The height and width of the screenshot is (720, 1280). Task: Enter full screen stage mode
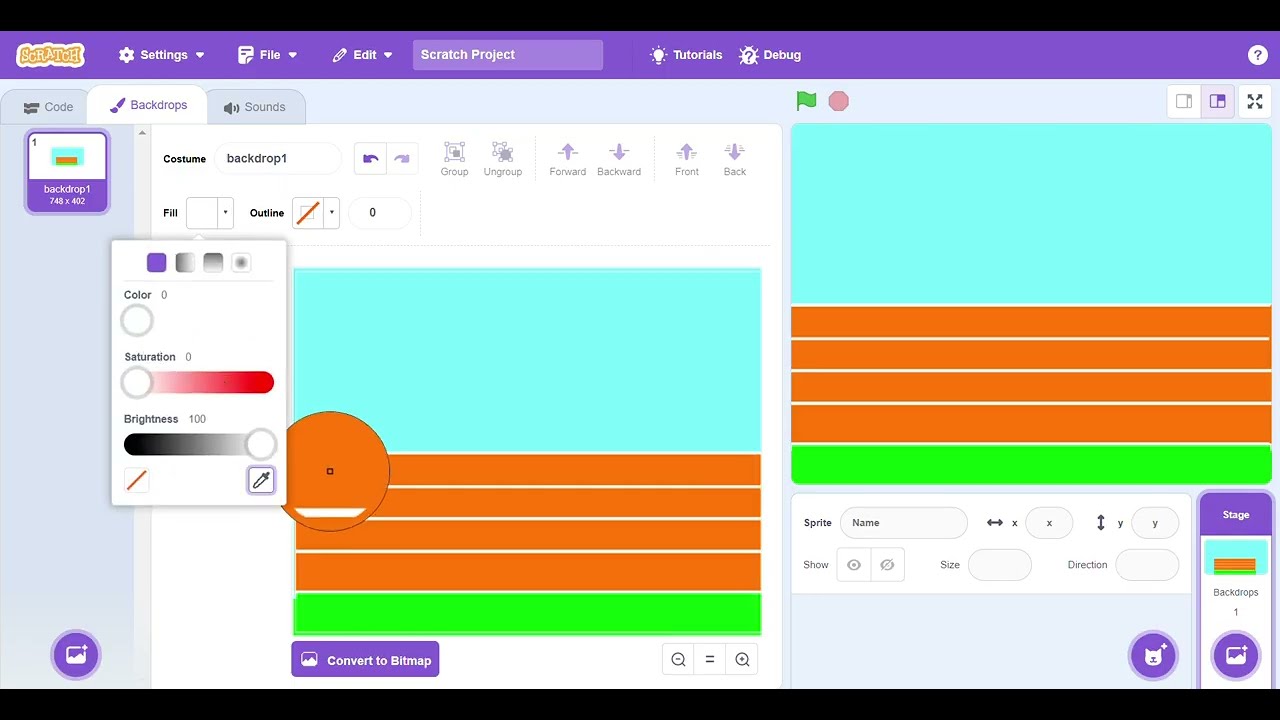point(1255,101)
